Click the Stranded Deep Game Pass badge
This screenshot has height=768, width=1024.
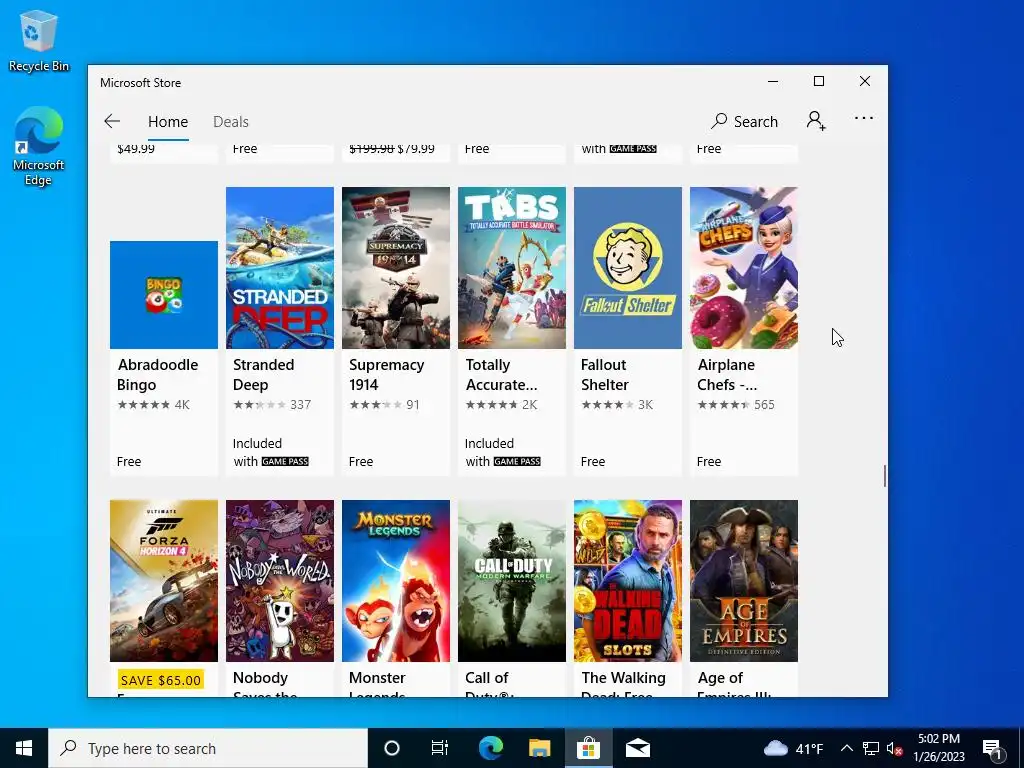(285, 462)
